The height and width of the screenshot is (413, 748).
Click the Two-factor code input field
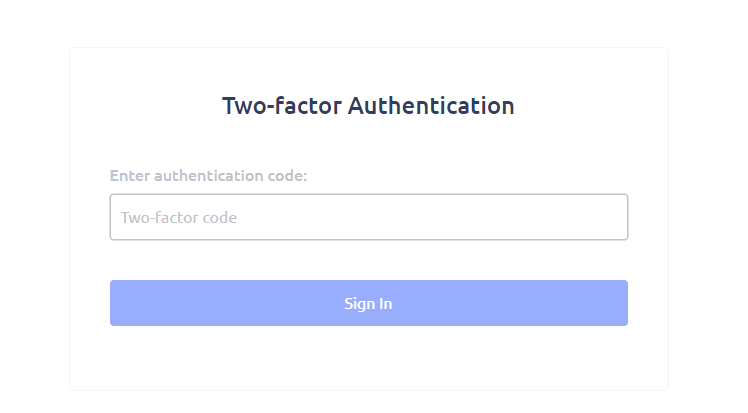click(x=369, y=217)
